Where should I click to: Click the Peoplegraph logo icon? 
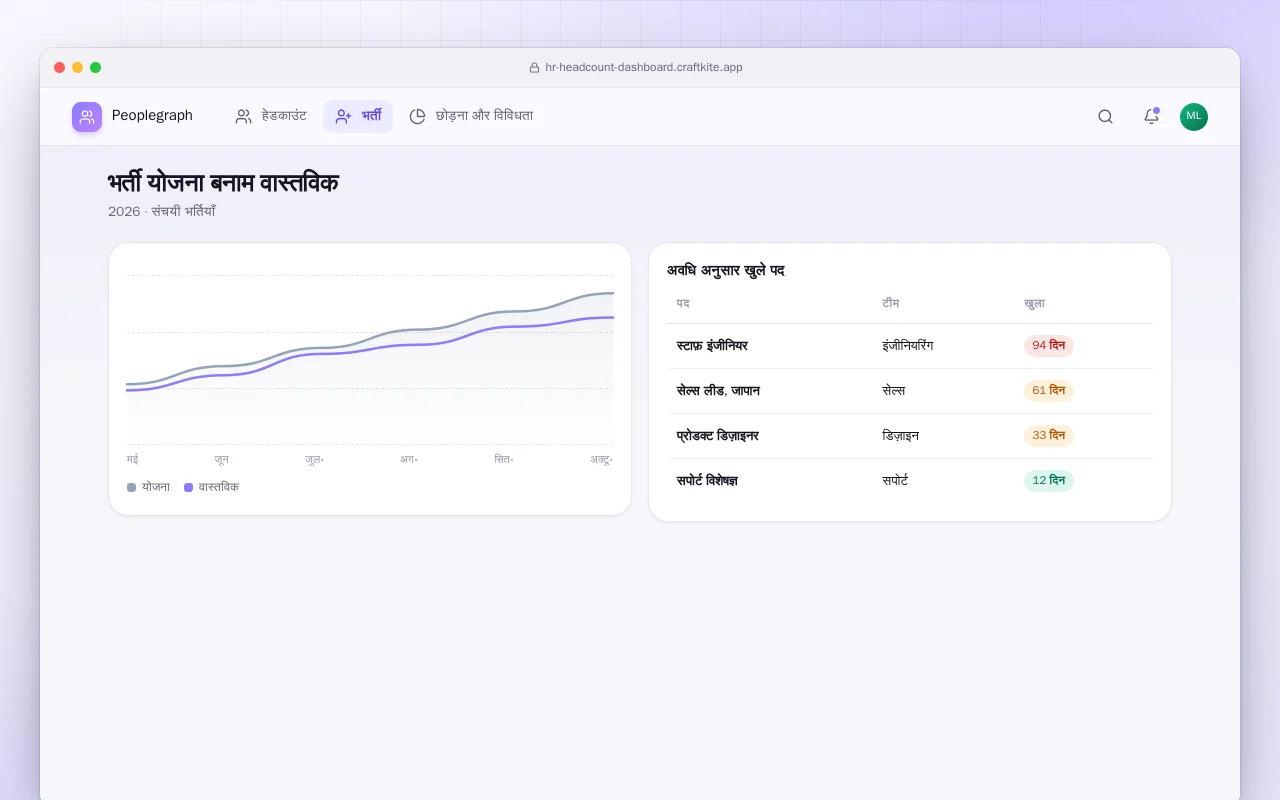(87, 117)
